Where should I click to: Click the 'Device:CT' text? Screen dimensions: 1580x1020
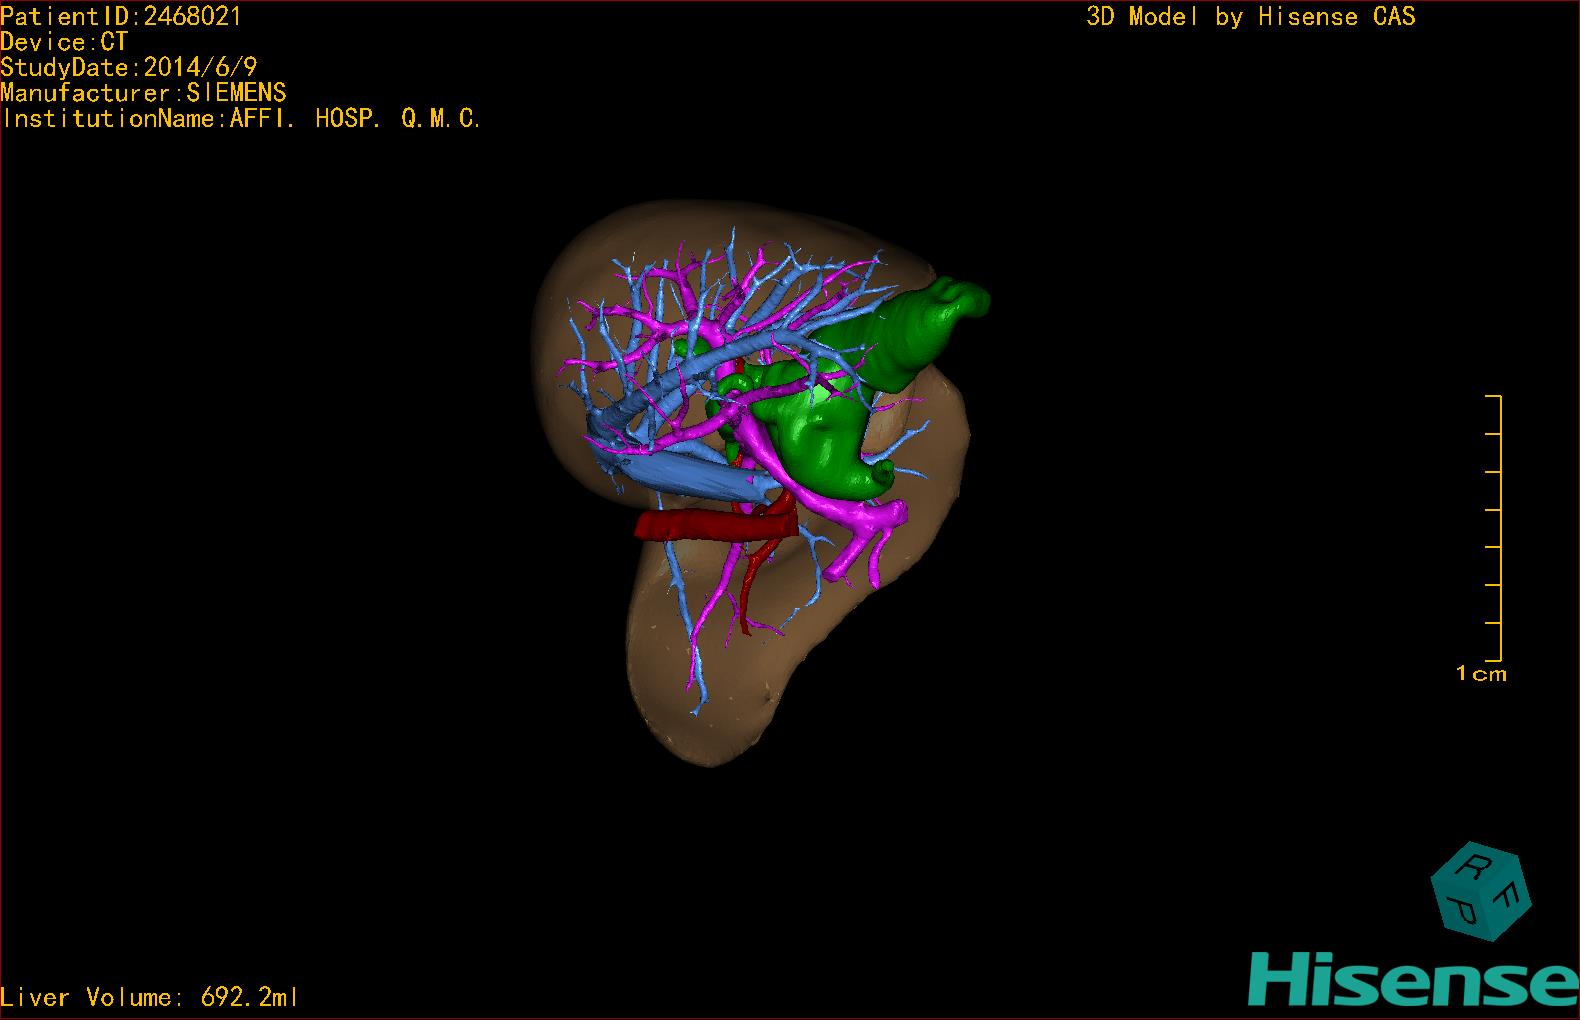[64, 42]
